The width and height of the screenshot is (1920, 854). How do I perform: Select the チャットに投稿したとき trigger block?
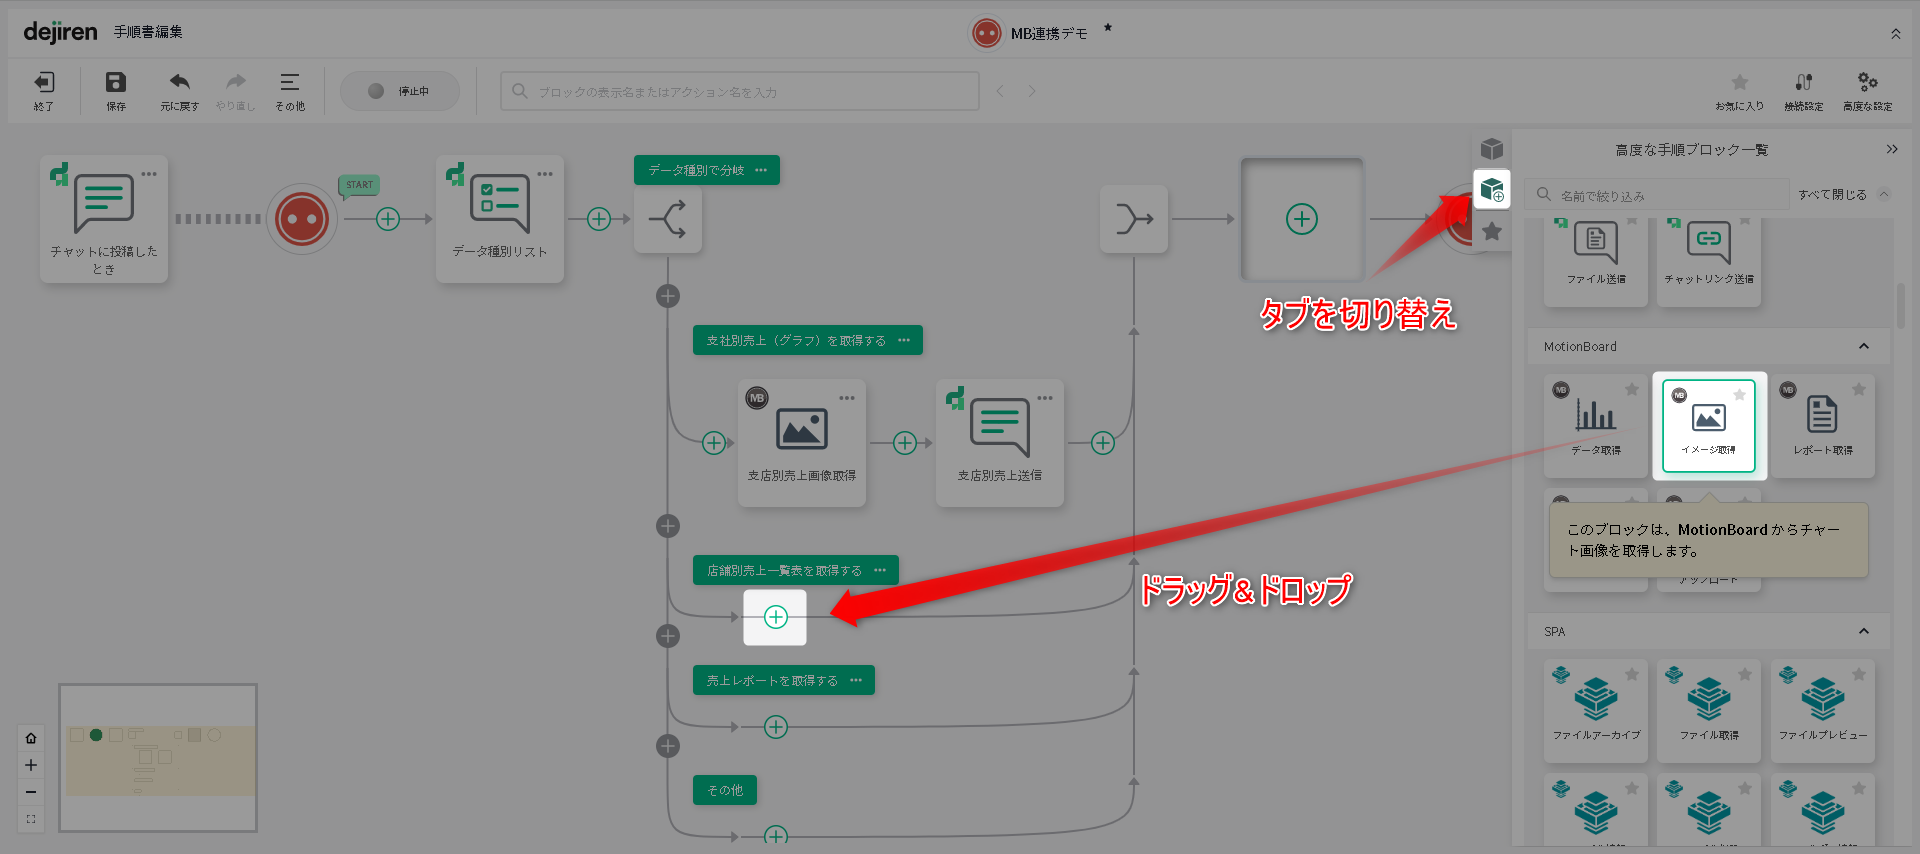pos(104,219)
